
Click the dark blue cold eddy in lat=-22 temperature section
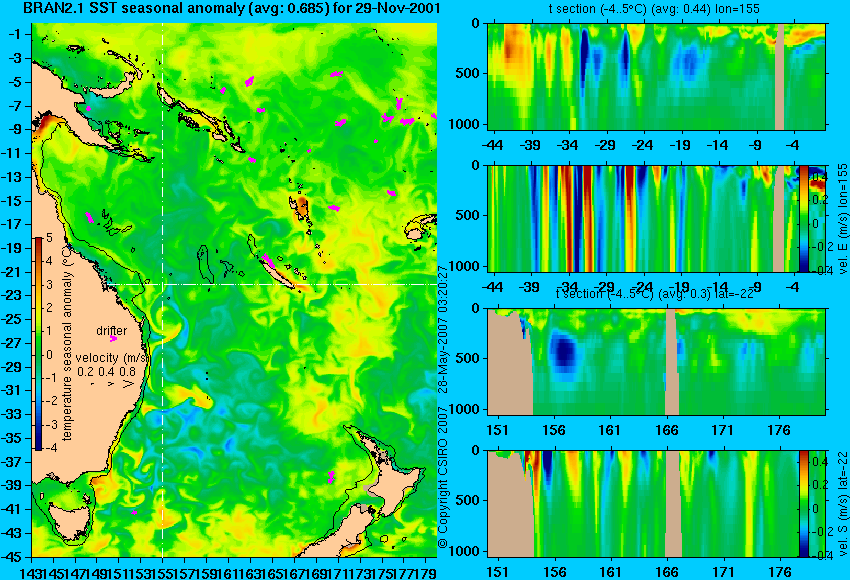pyautogui.click(x=564, y=351)
